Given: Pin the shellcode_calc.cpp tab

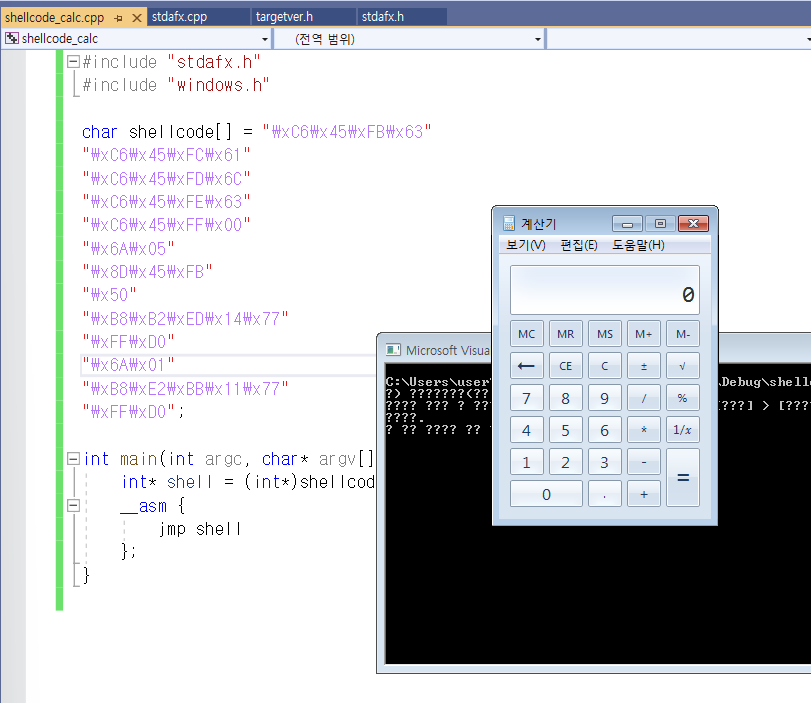Looking at the screenshot, I should pyautogui.click(x=119, y=18).
